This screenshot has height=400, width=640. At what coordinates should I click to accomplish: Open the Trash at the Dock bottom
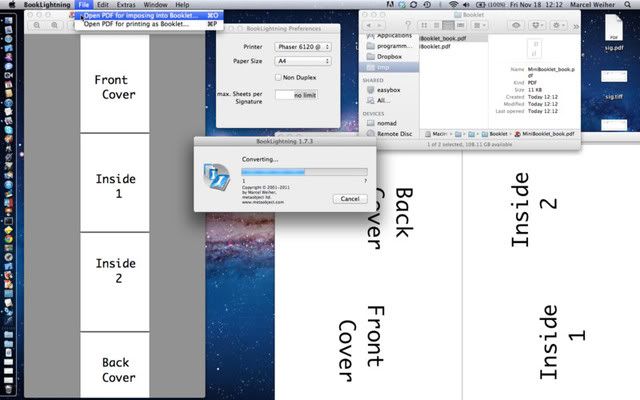click(x=8, y=389)
